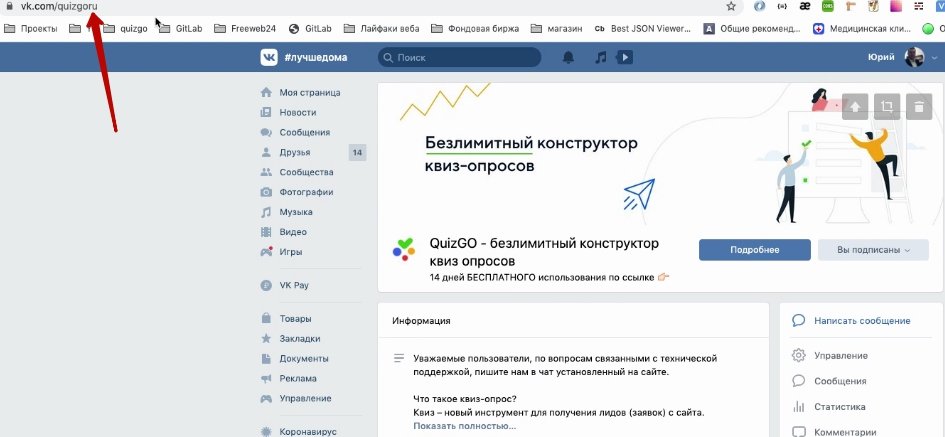Click the VK logo in header
This screenshot has height=437, width=945.
(269, 58)
